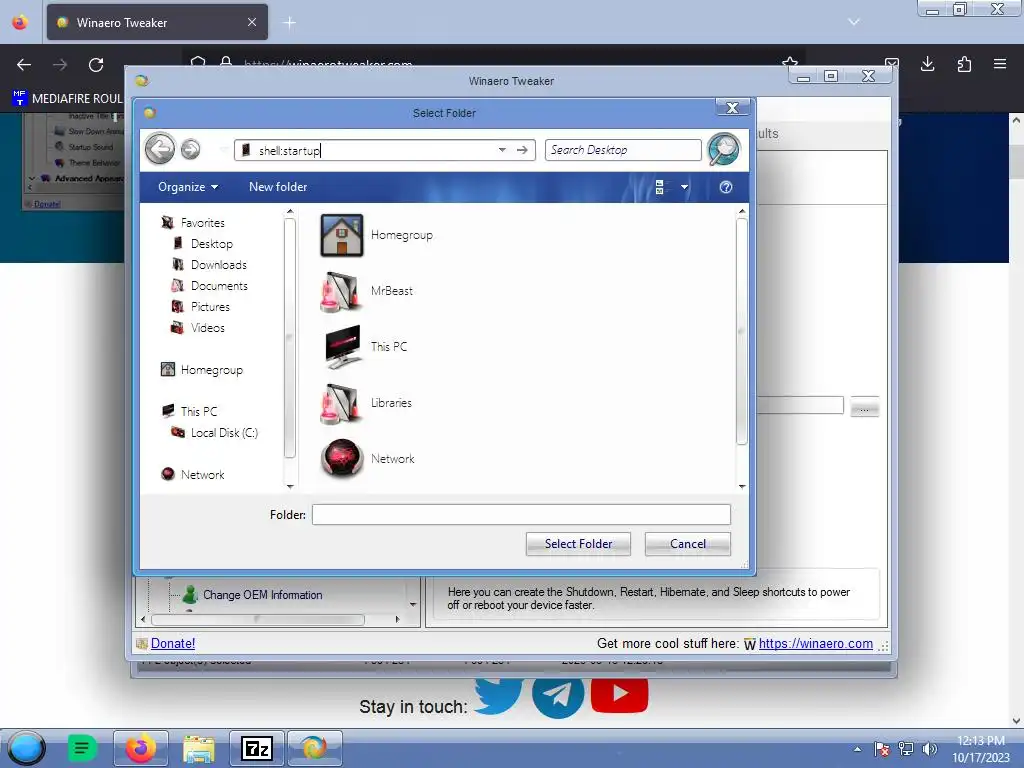The image size is (1024, 768).
Task: Select Videos in navigation pane
Action: point(208,327)
